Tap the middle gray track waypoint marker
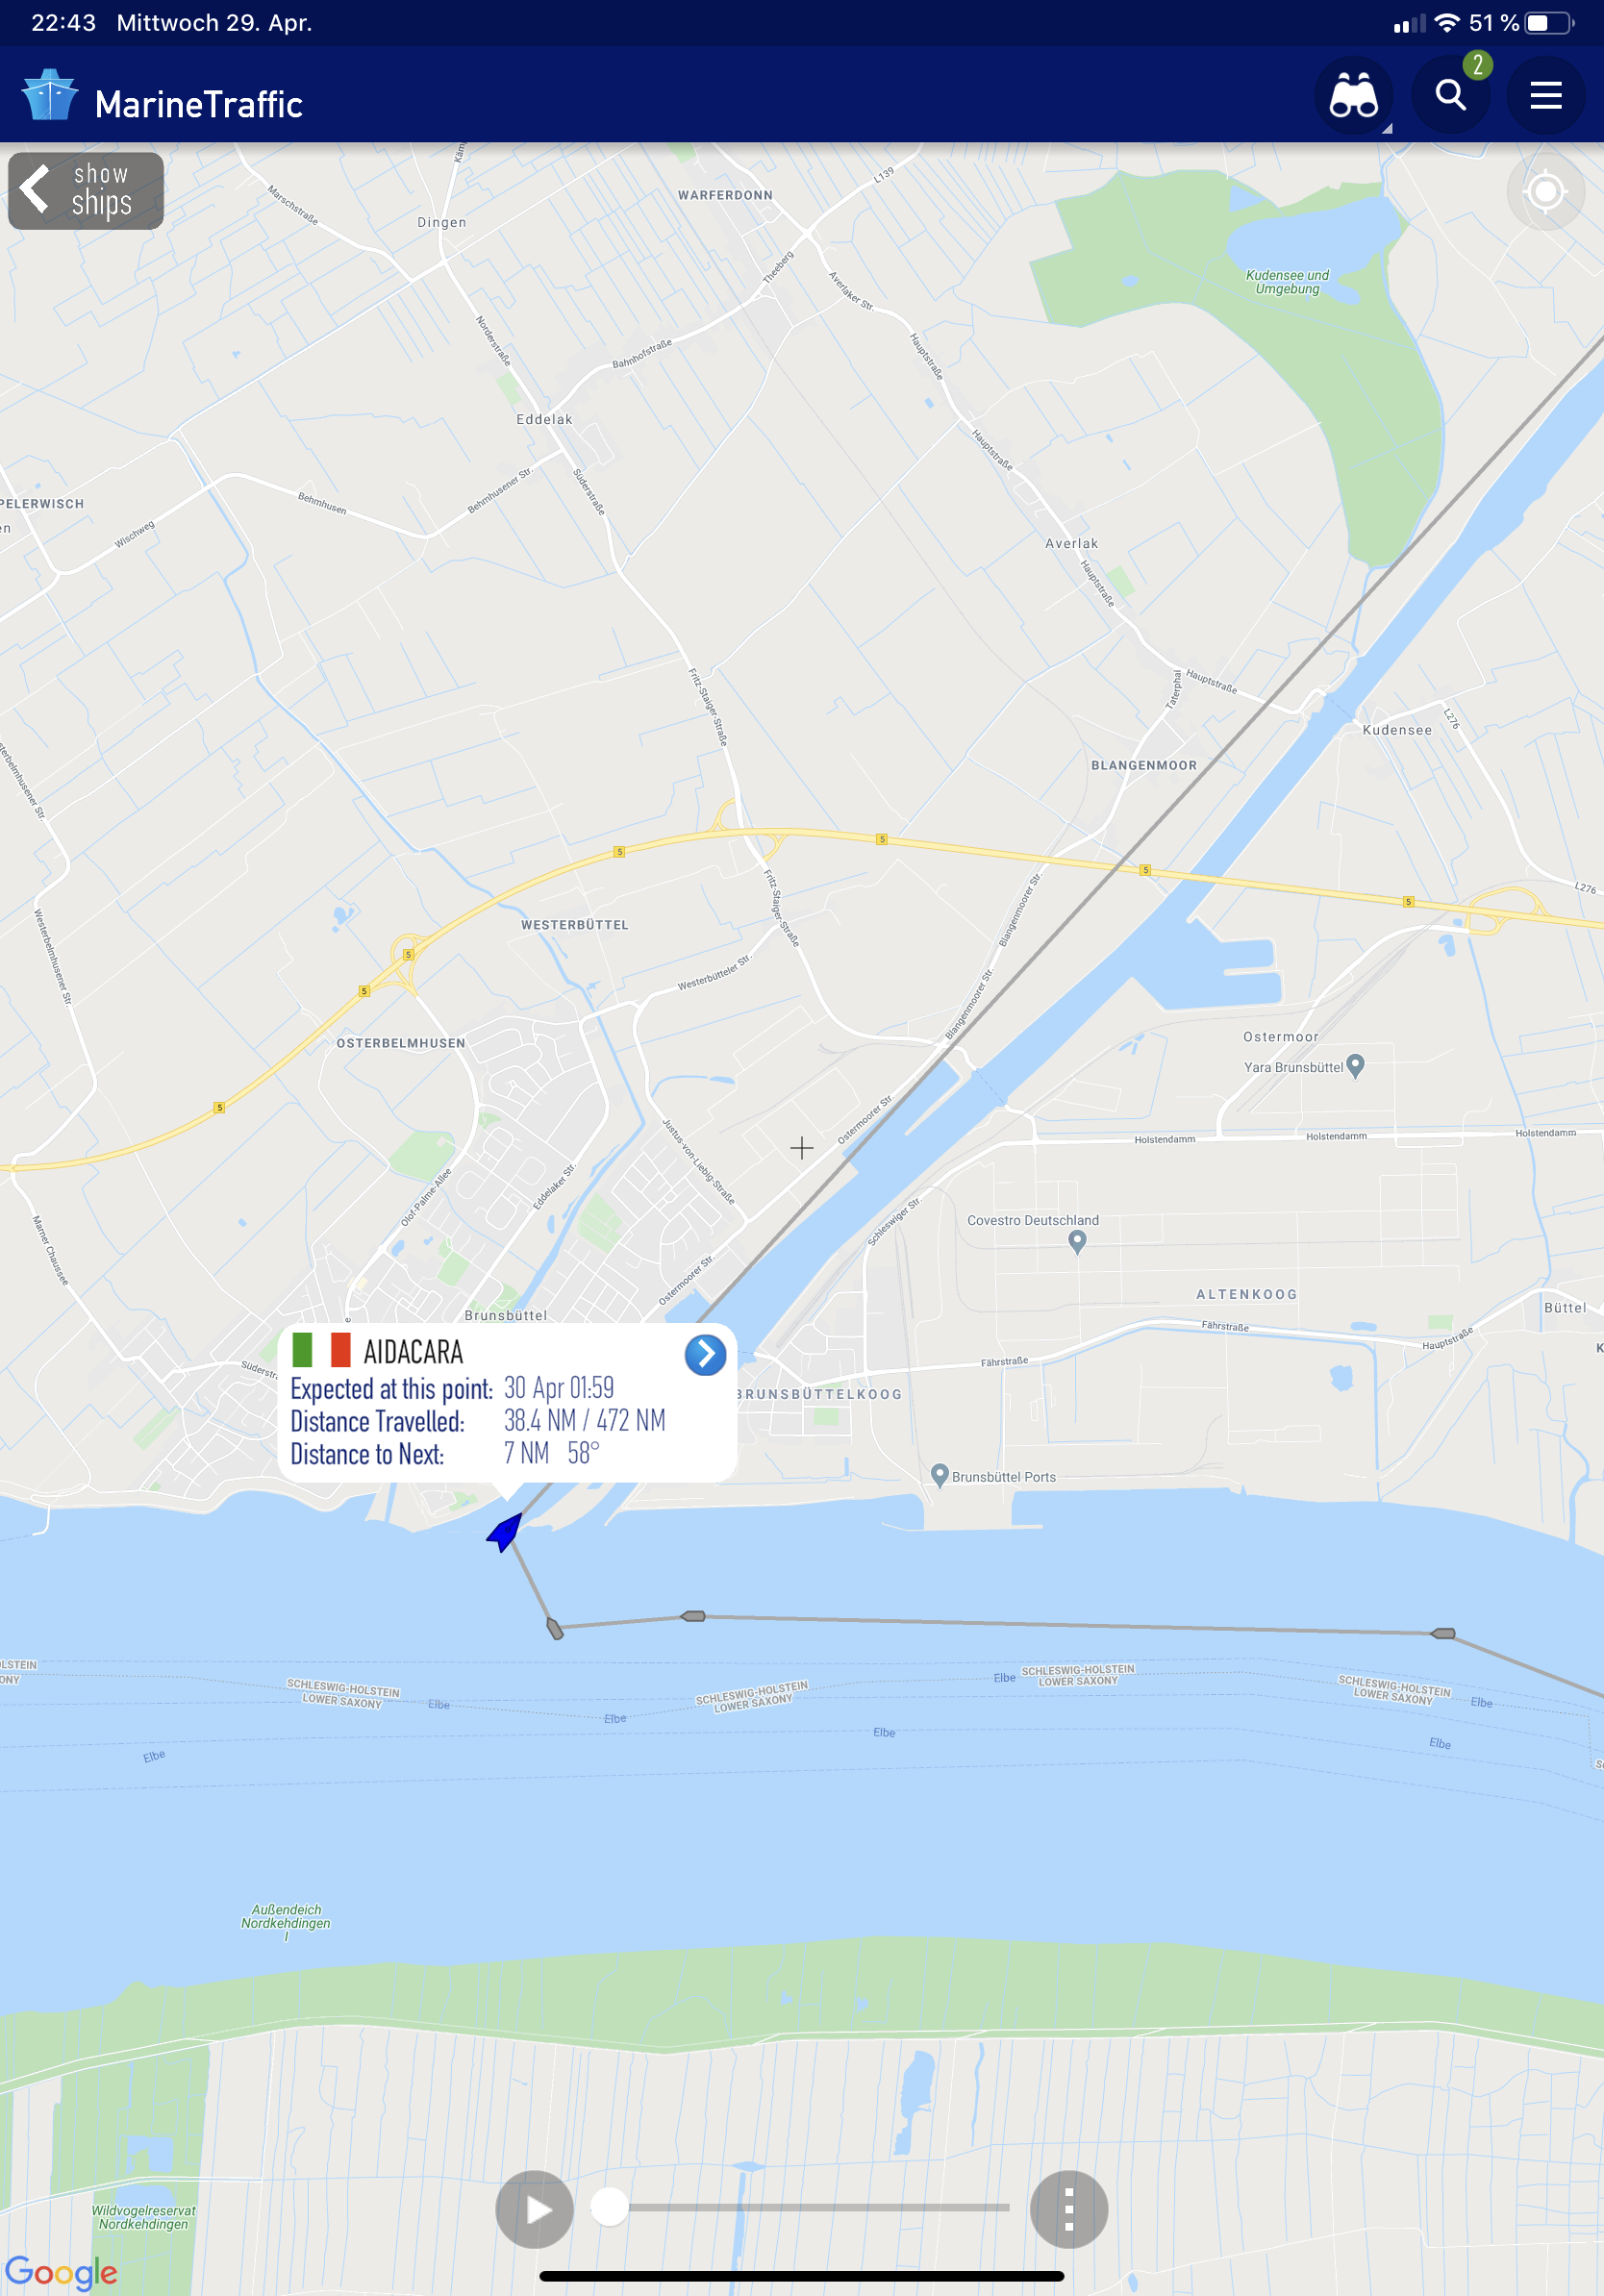Viewport: 1604px width, 2296px height. click(693, 1616)
